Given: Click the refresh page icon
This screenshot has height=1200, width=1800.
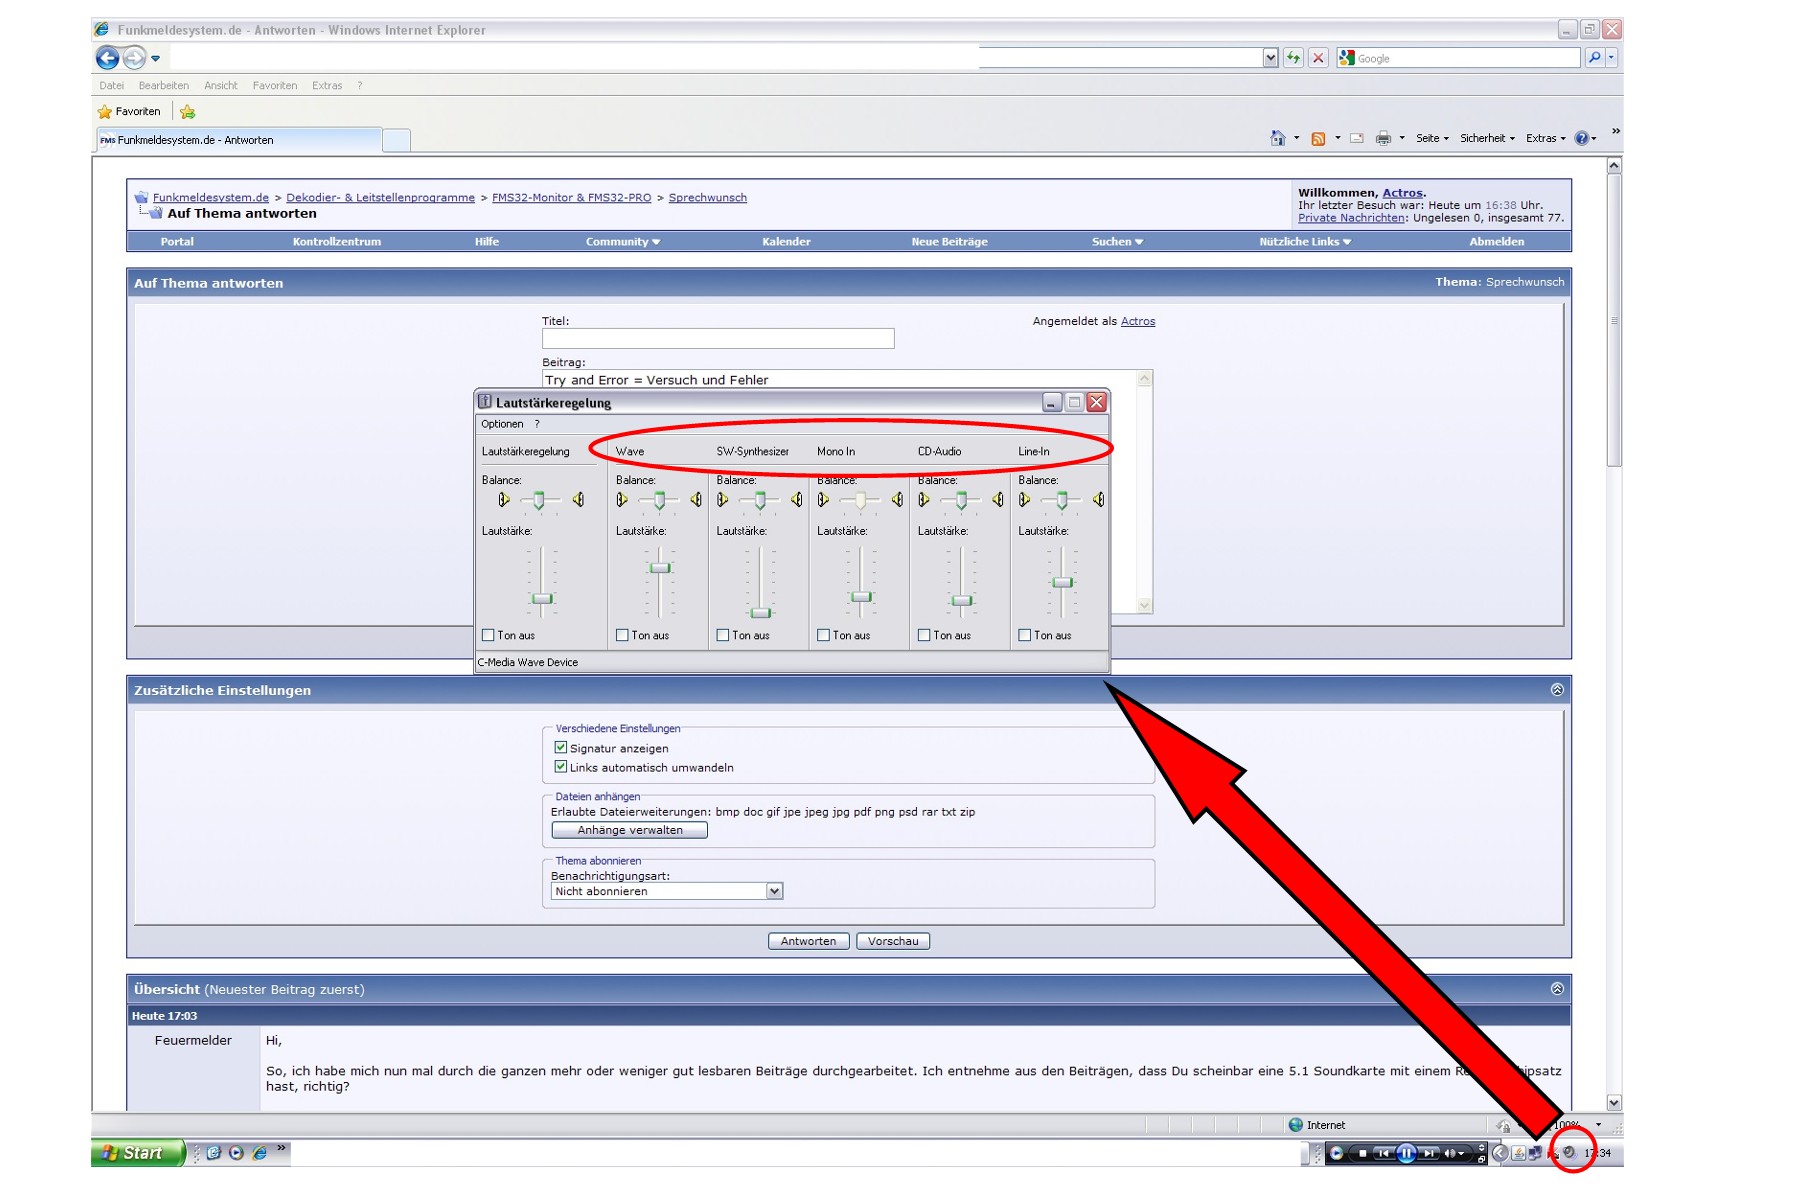Looking at the screenshot, I should 1293,58.
